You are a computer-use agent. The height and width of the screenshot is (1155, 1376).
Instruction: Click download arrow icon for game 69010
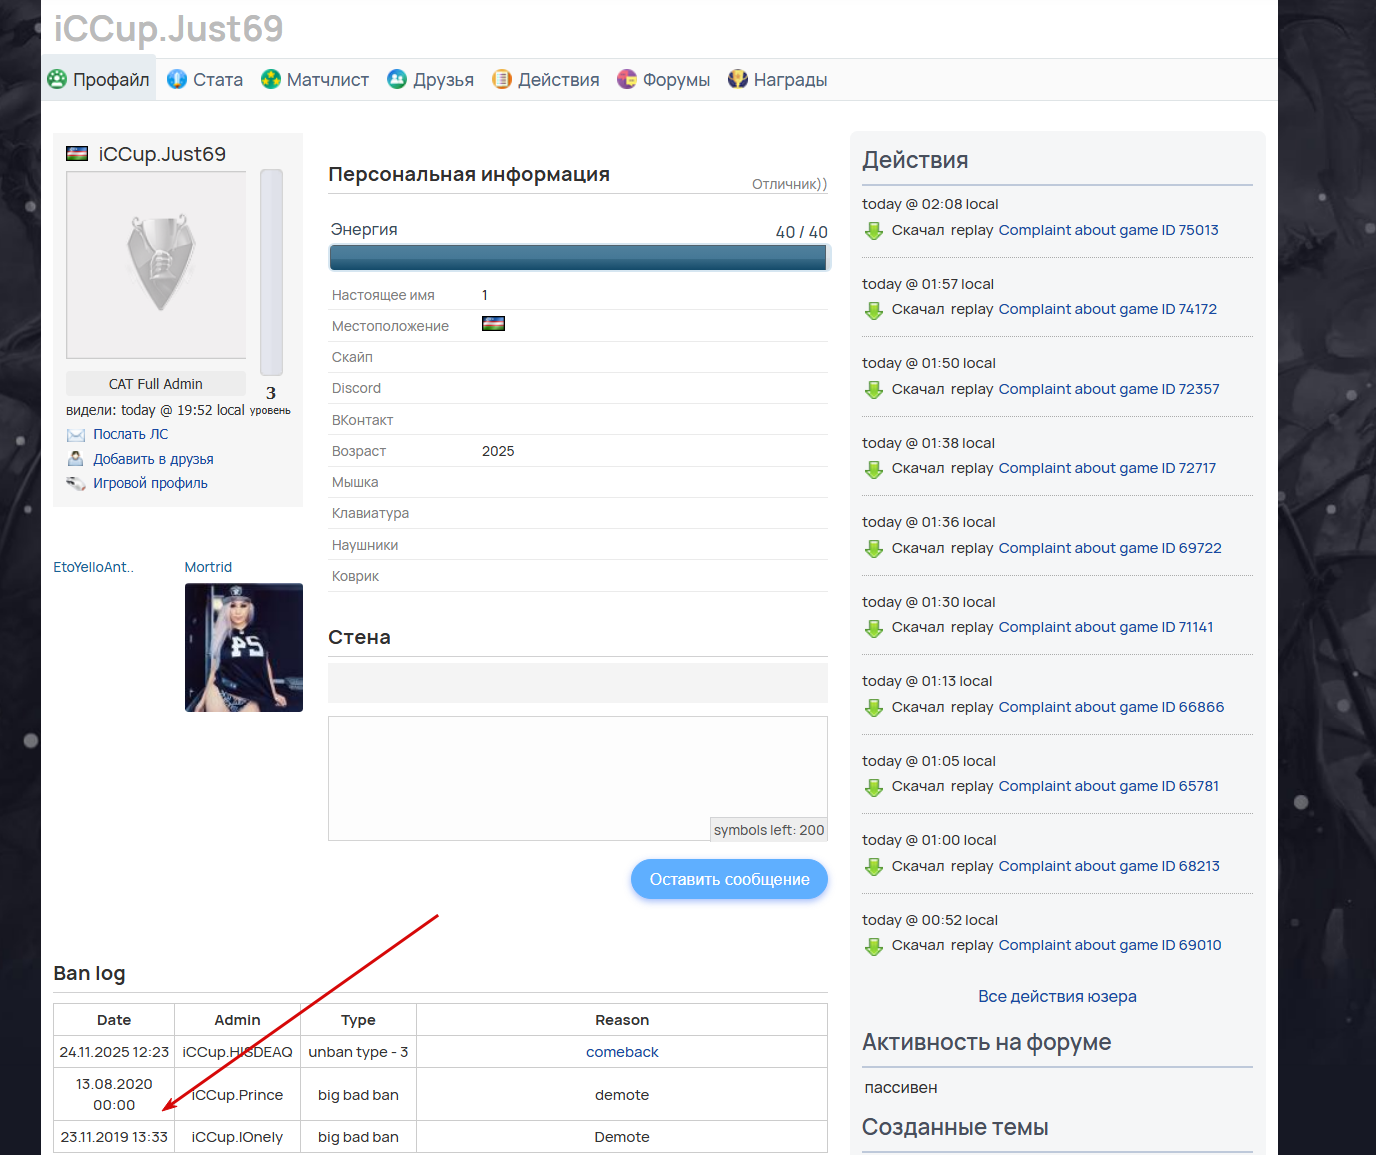click(874, 946)
